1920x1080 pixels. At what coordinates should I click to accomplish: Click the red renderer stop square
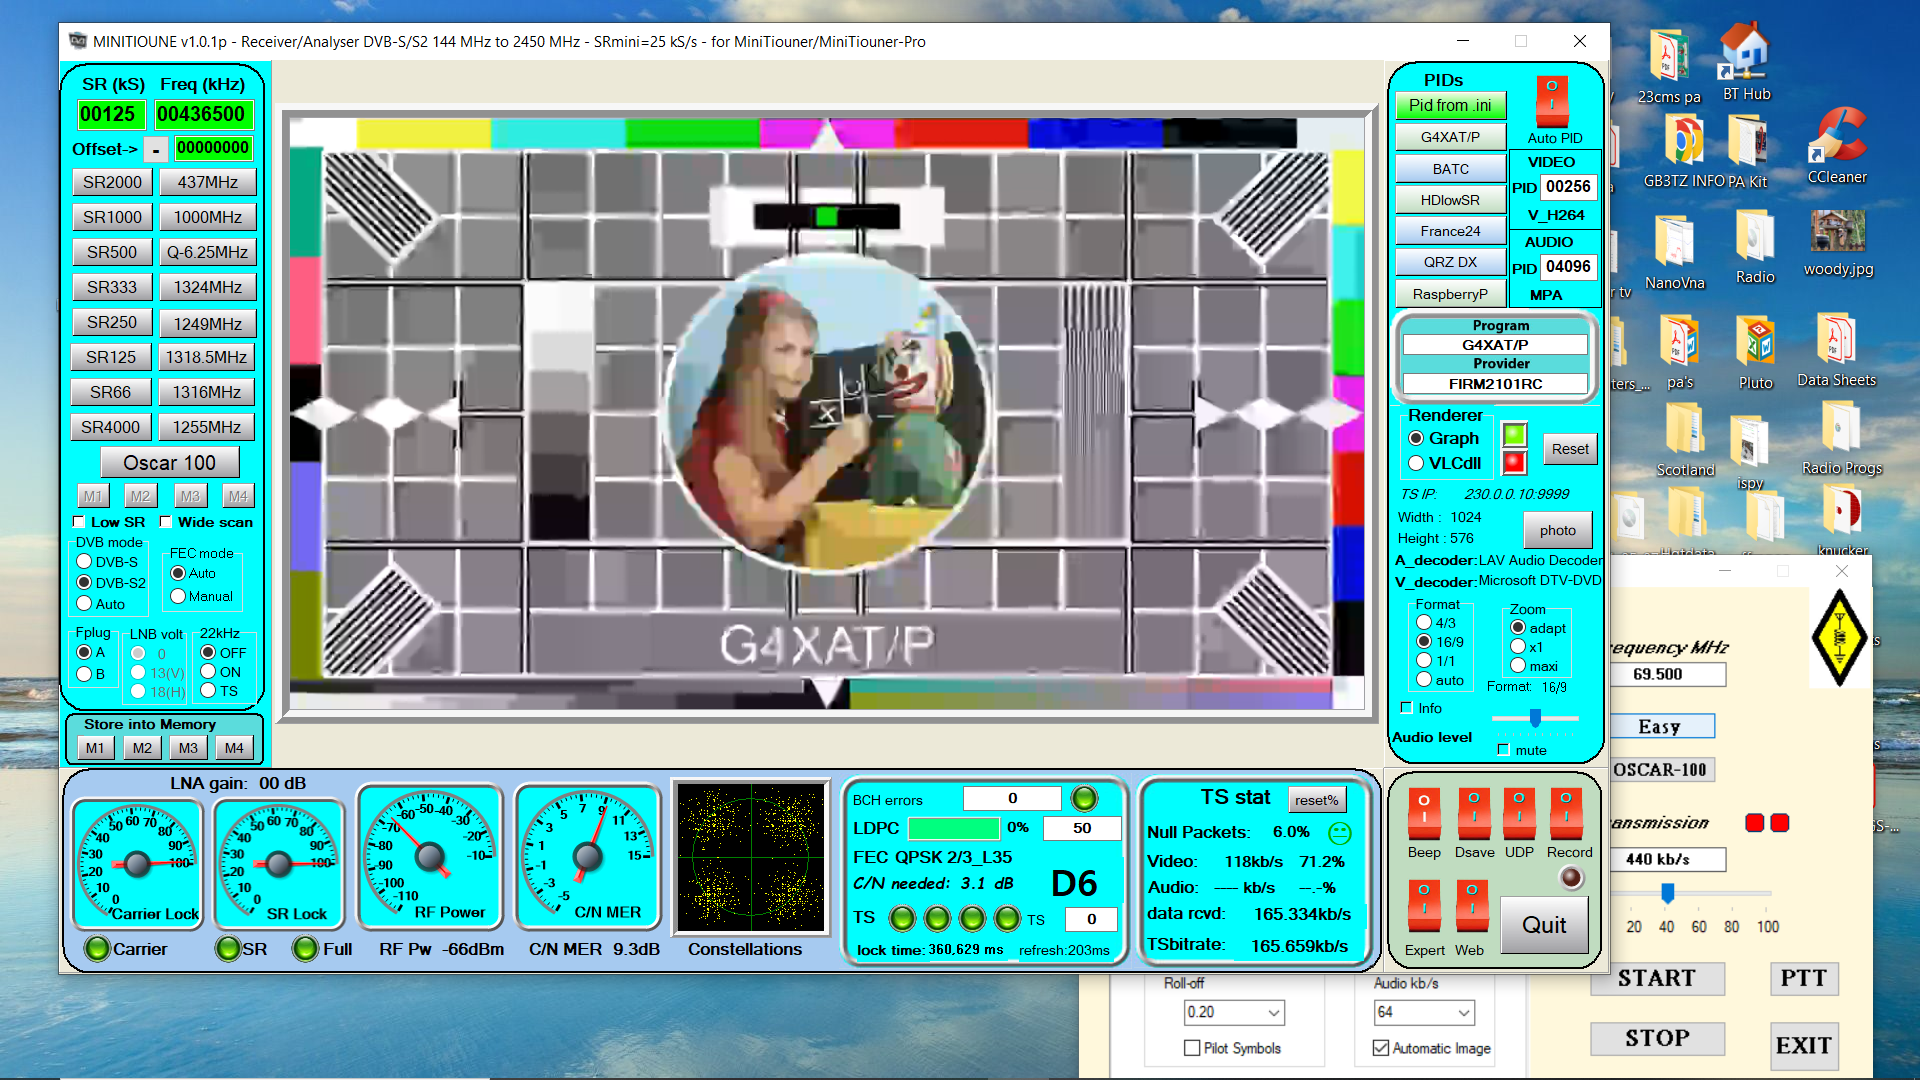[1514, 462]
